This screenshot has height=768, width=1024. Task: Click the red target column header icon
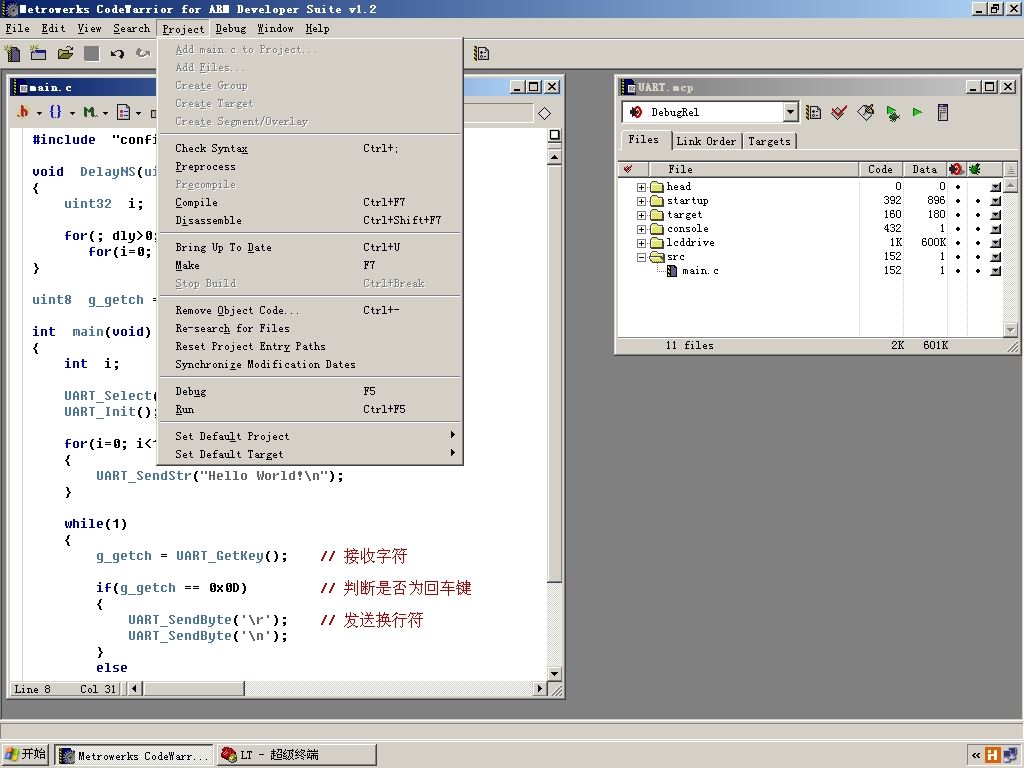pos(957,169)
